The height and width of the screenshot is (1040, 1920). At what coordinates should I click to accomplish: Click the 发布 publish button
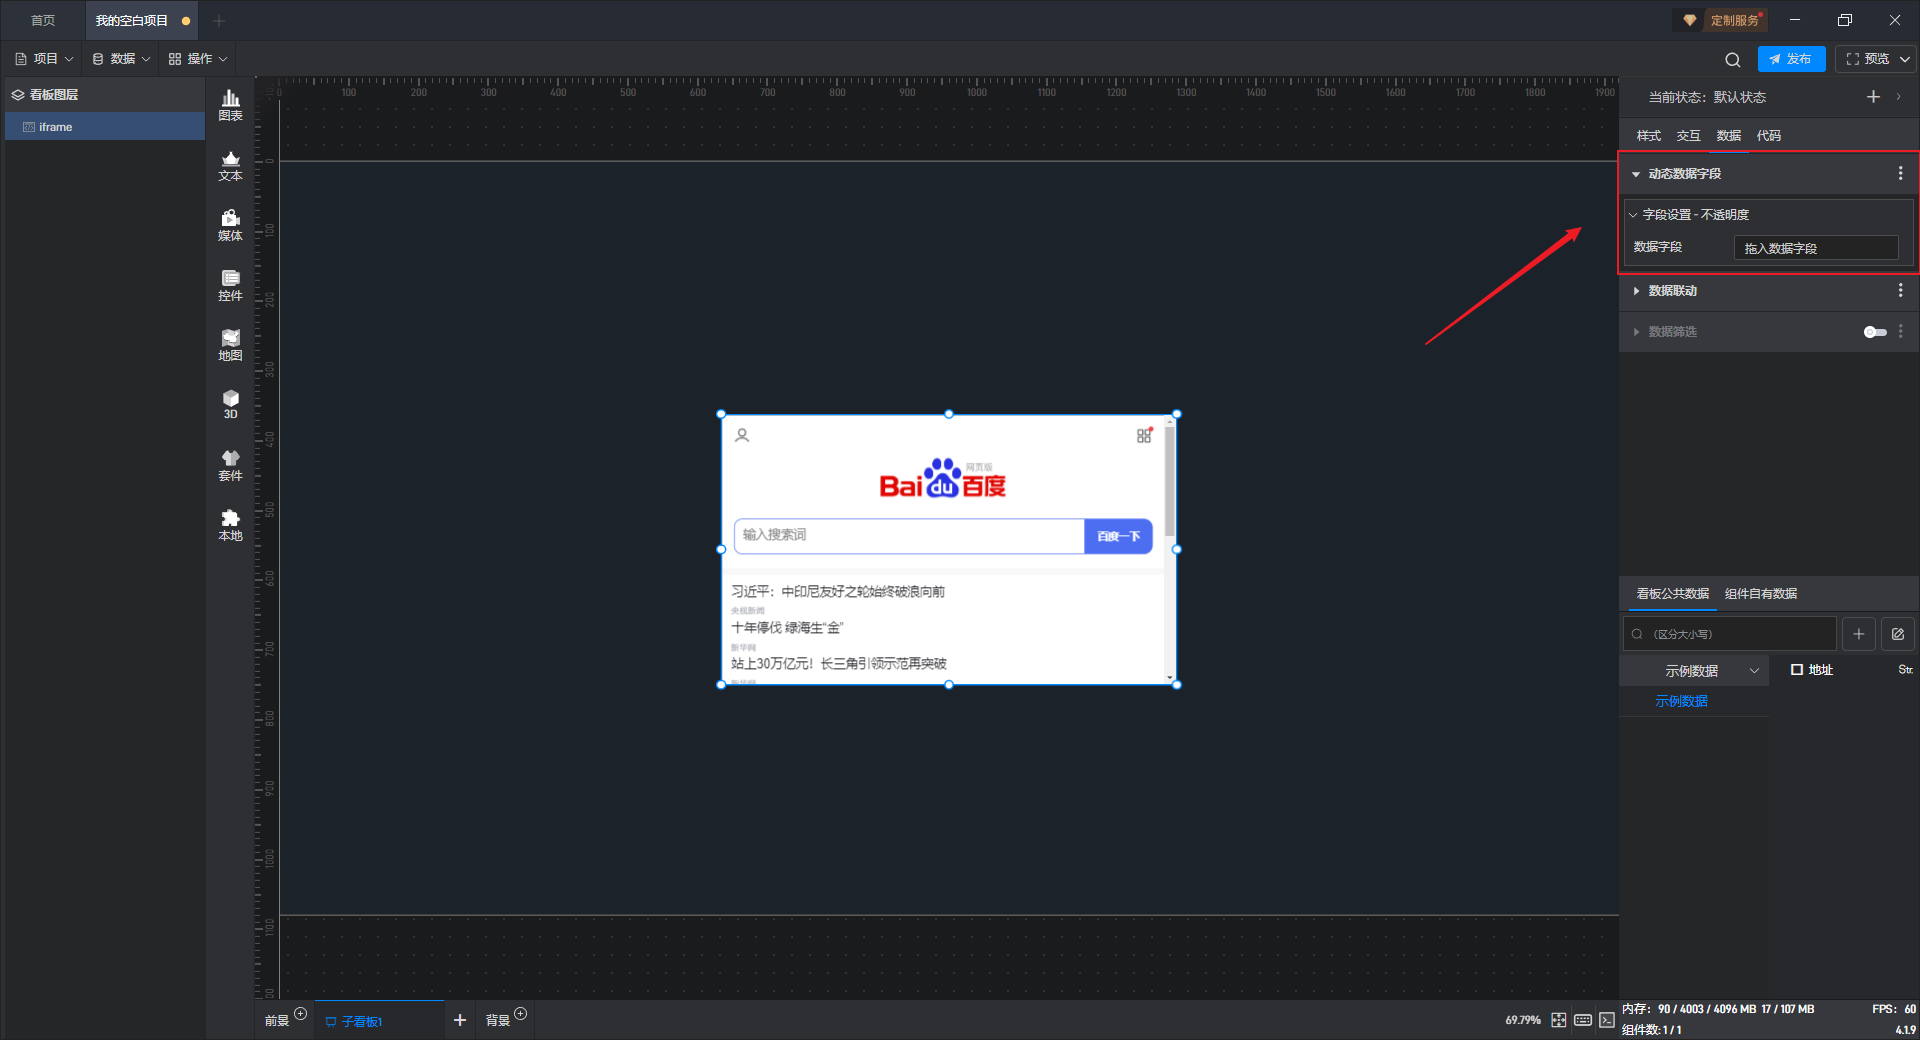click(1791, 59)
